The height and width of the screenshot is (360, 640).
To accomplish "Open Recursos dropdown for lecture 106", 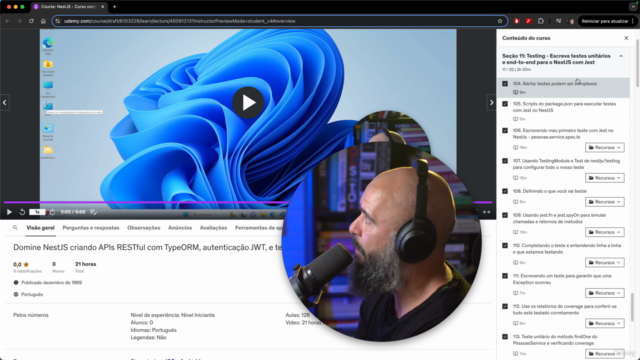I will [604, 147].
